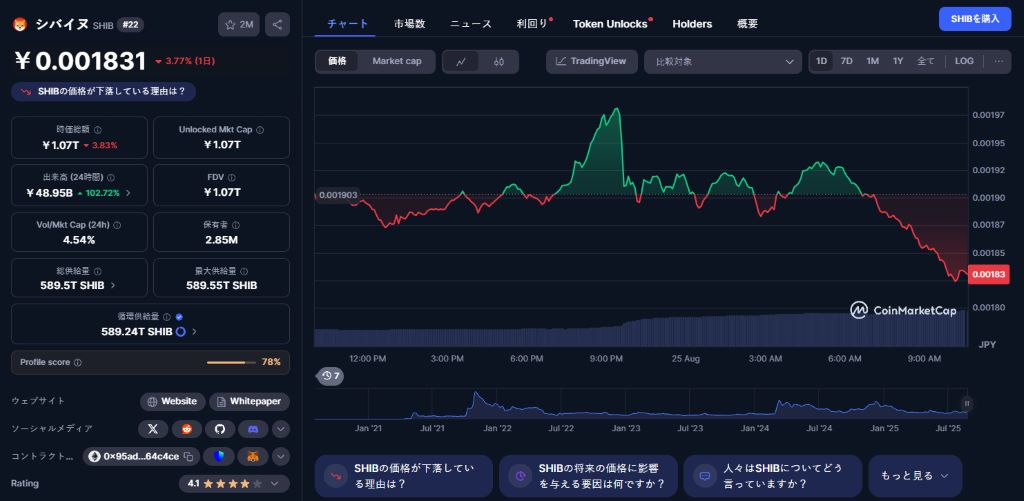
Task: Select the 価格 chart mode
Action: pos(338,61)
